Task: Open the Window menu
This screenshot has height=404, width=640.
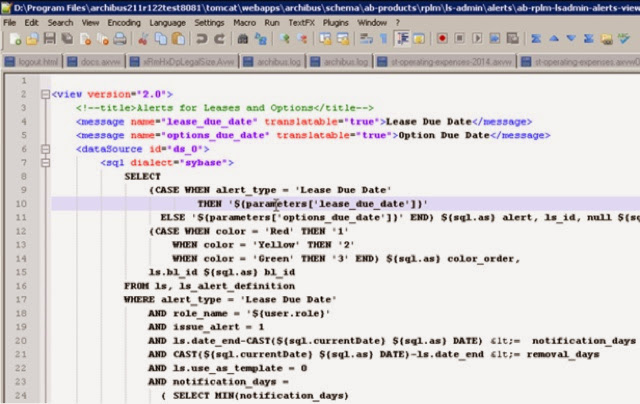Action: (372, 23)
